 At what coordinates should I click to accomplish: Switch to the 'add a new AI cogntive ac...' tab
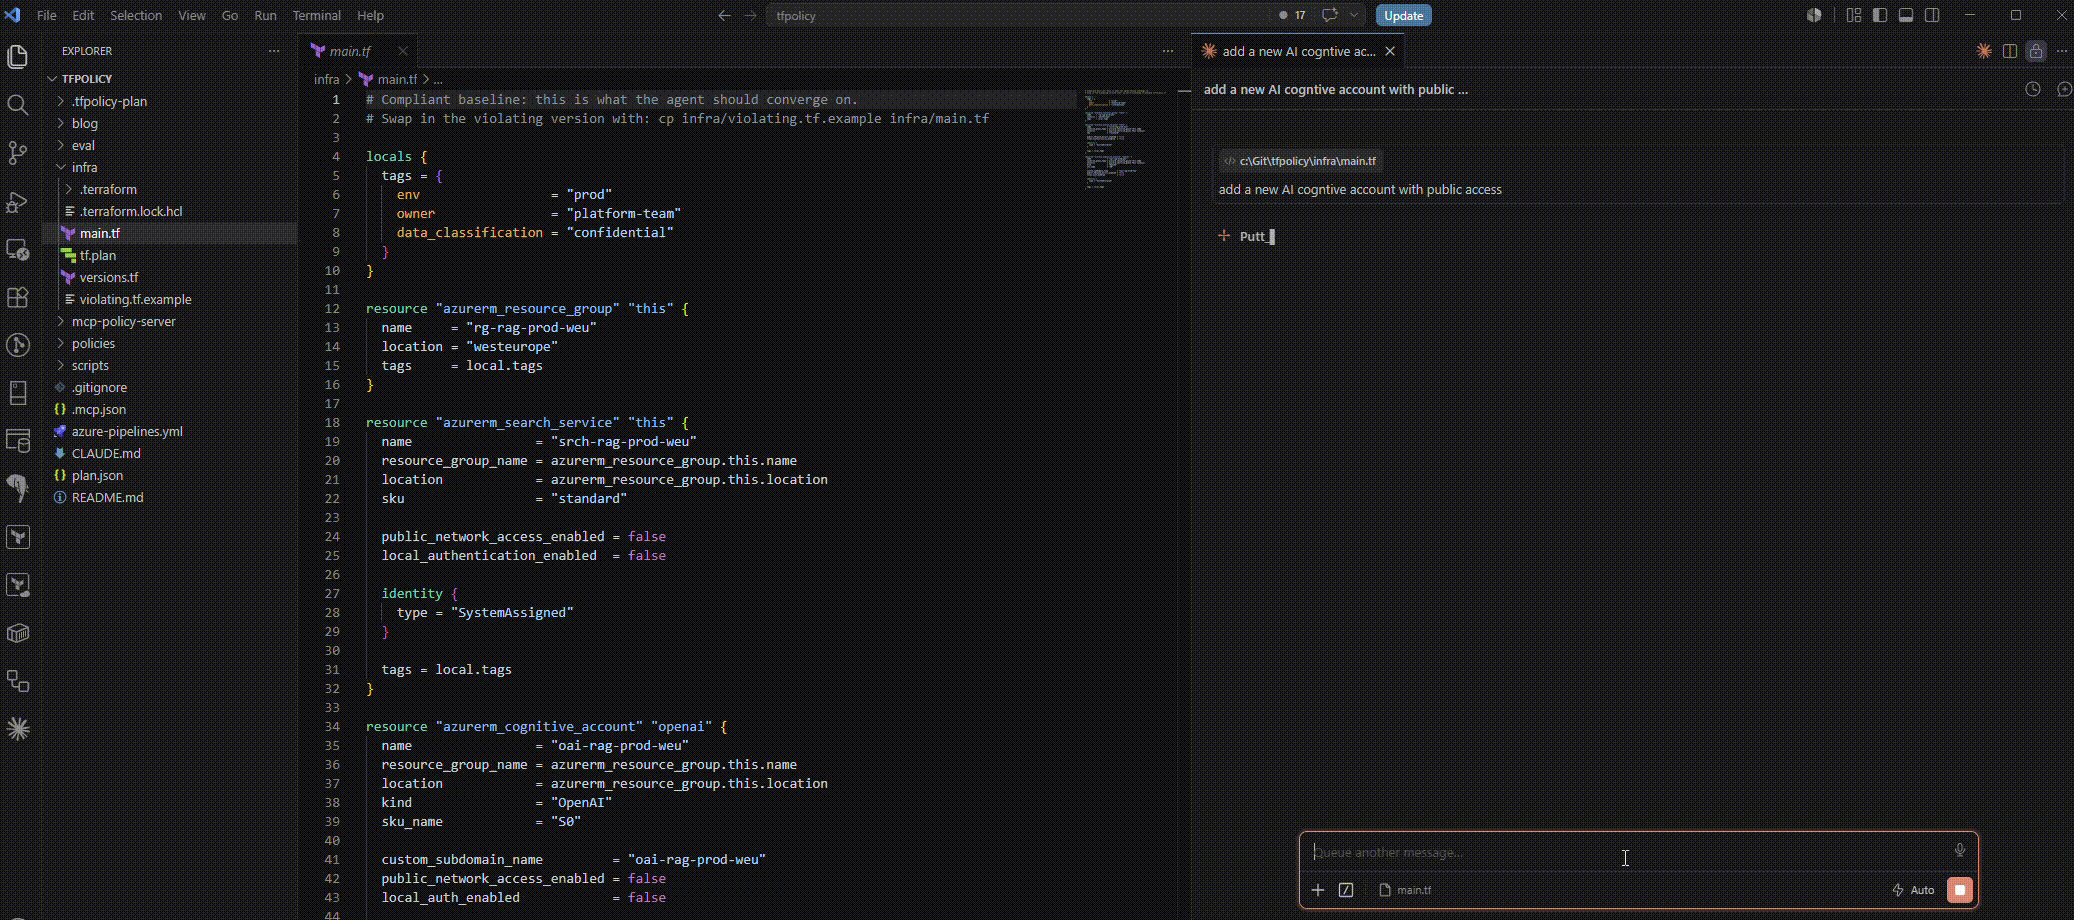(x=1298, y=51)
